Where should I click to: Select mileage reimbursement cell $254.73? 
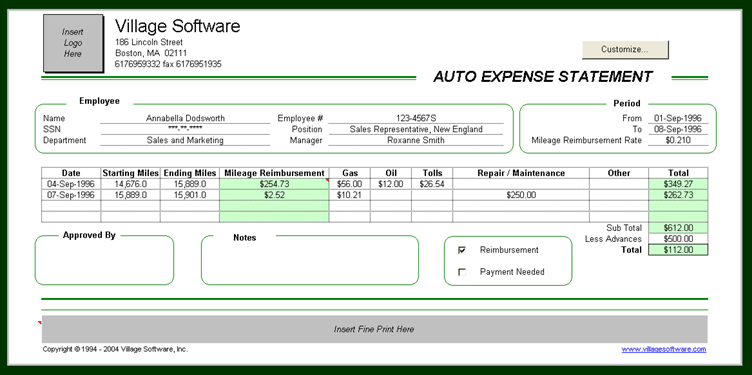click(274, 184)
